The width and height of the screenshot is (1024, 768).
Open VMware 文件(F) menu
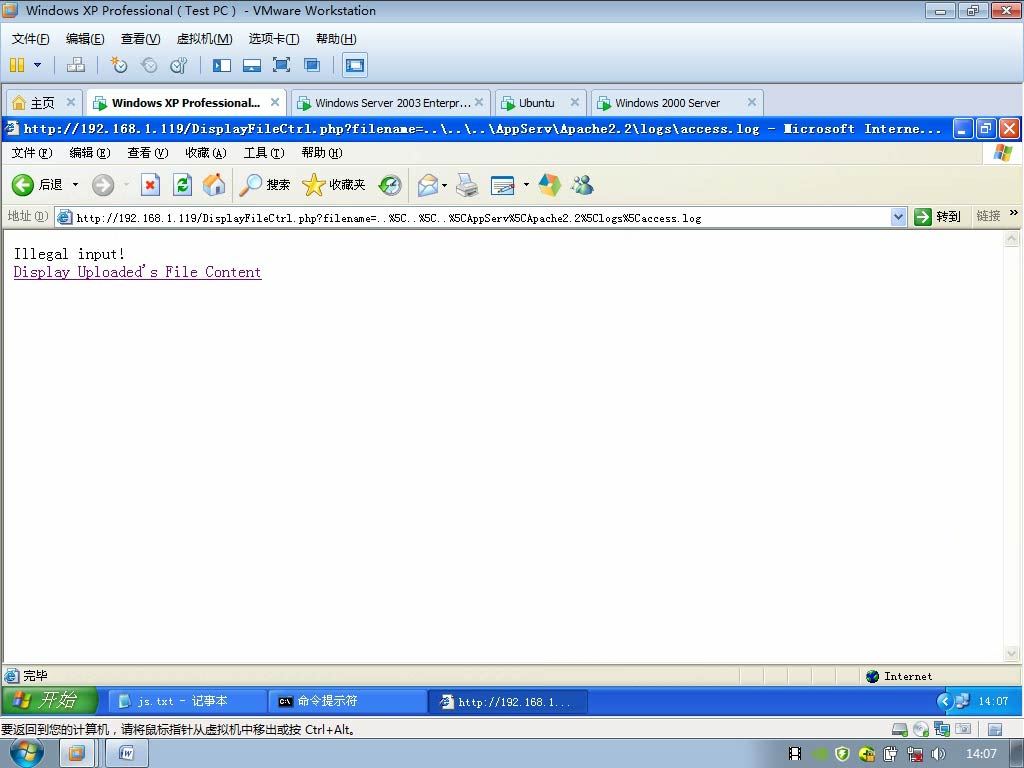pyautogui.click(x=30, y=39)
